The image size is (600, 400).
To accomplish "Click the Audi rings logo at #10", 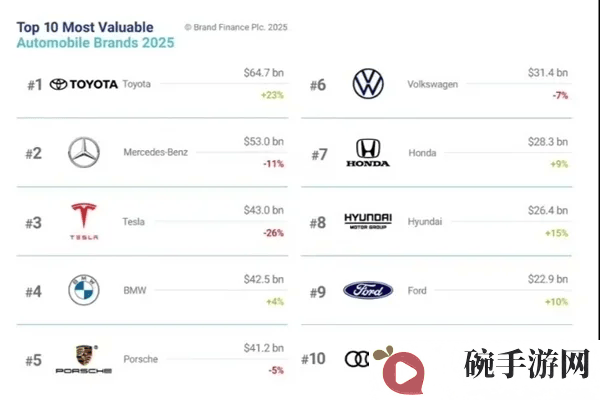I will point(357,359).
